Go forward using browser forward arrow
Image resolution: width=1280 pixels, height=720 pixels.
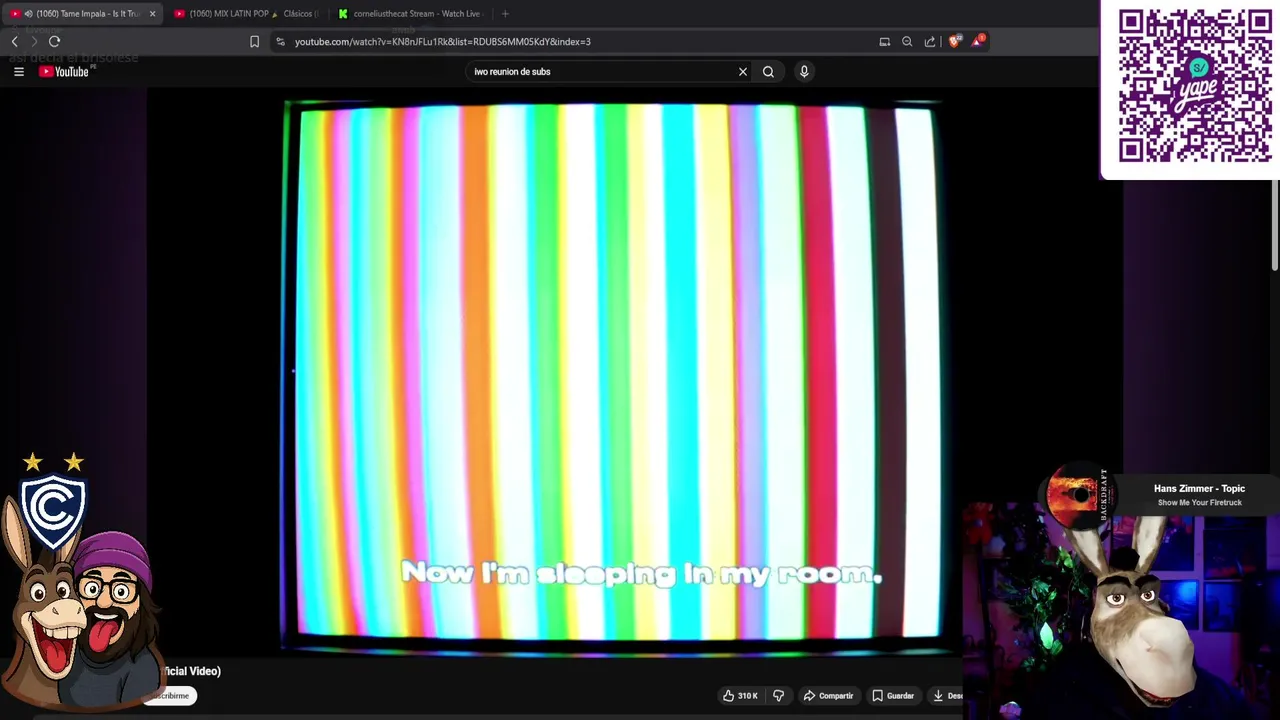(33, 42)
